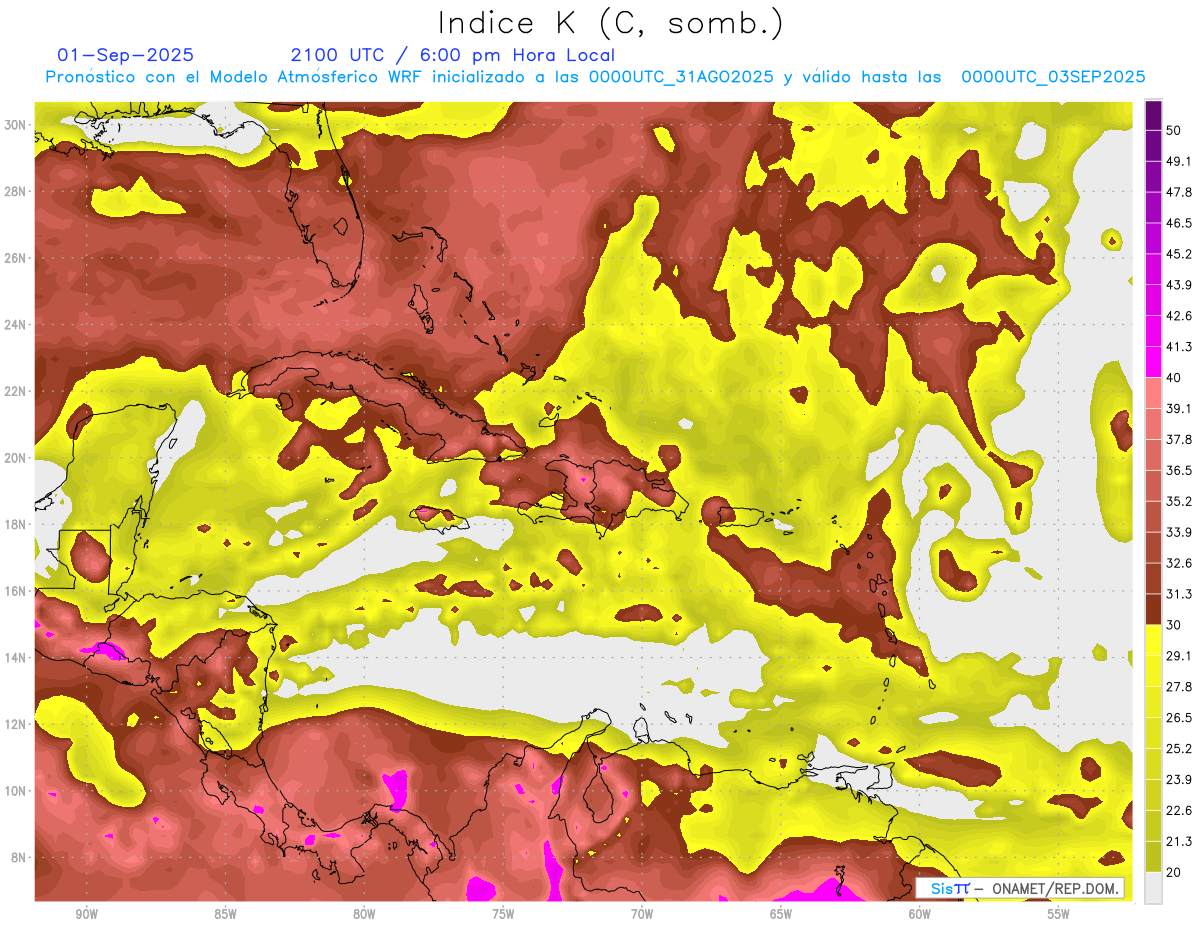
Task: Click the 16N latitude axis label
Action: (16, 591)
